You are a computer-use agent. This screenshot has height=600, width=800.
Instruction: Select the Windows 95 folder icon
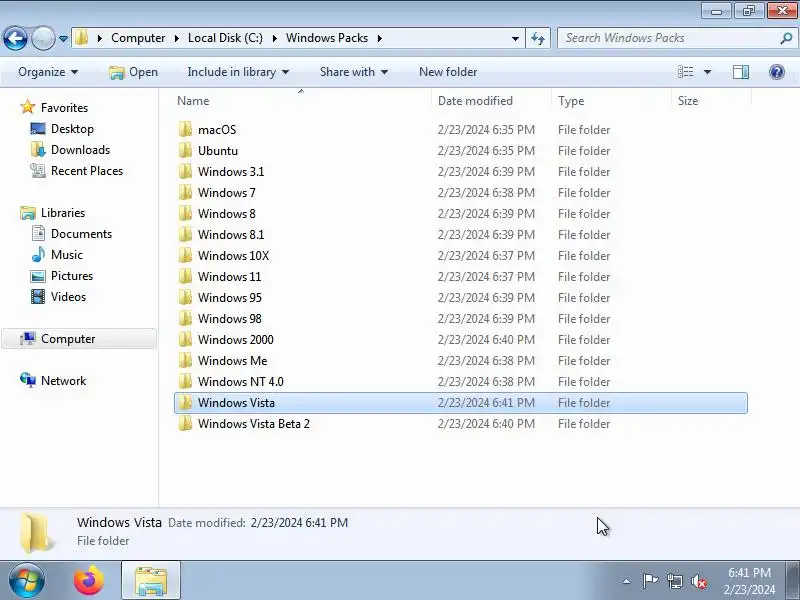click(185, 296)
